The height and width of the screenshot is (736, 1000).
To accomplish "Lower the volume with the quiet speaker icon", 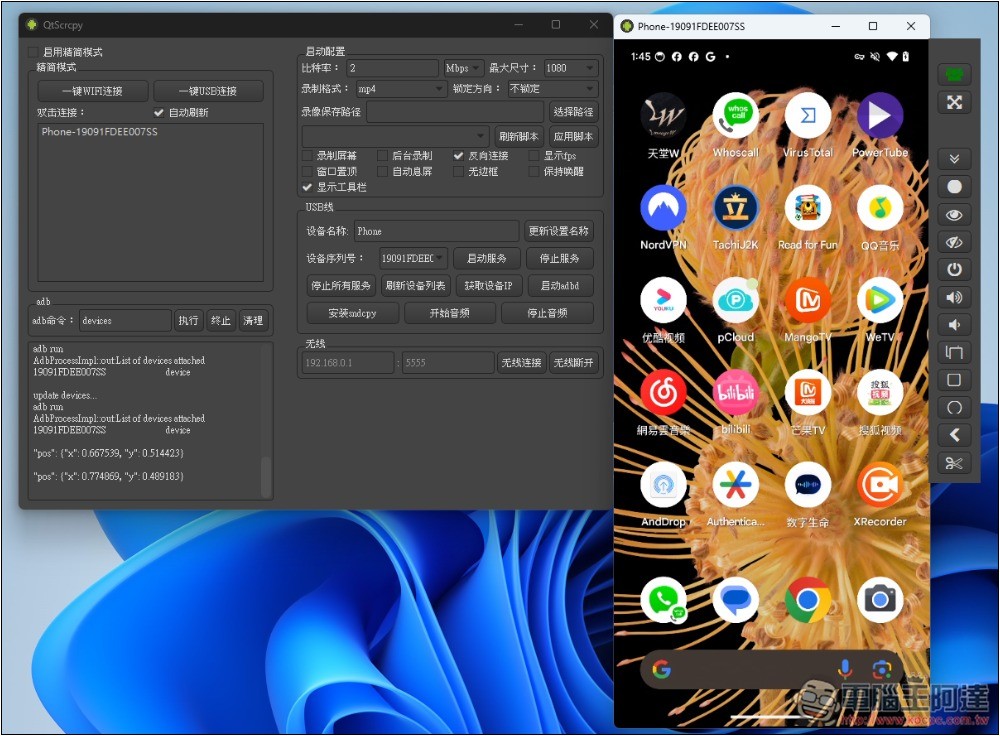I will [954, 325].
